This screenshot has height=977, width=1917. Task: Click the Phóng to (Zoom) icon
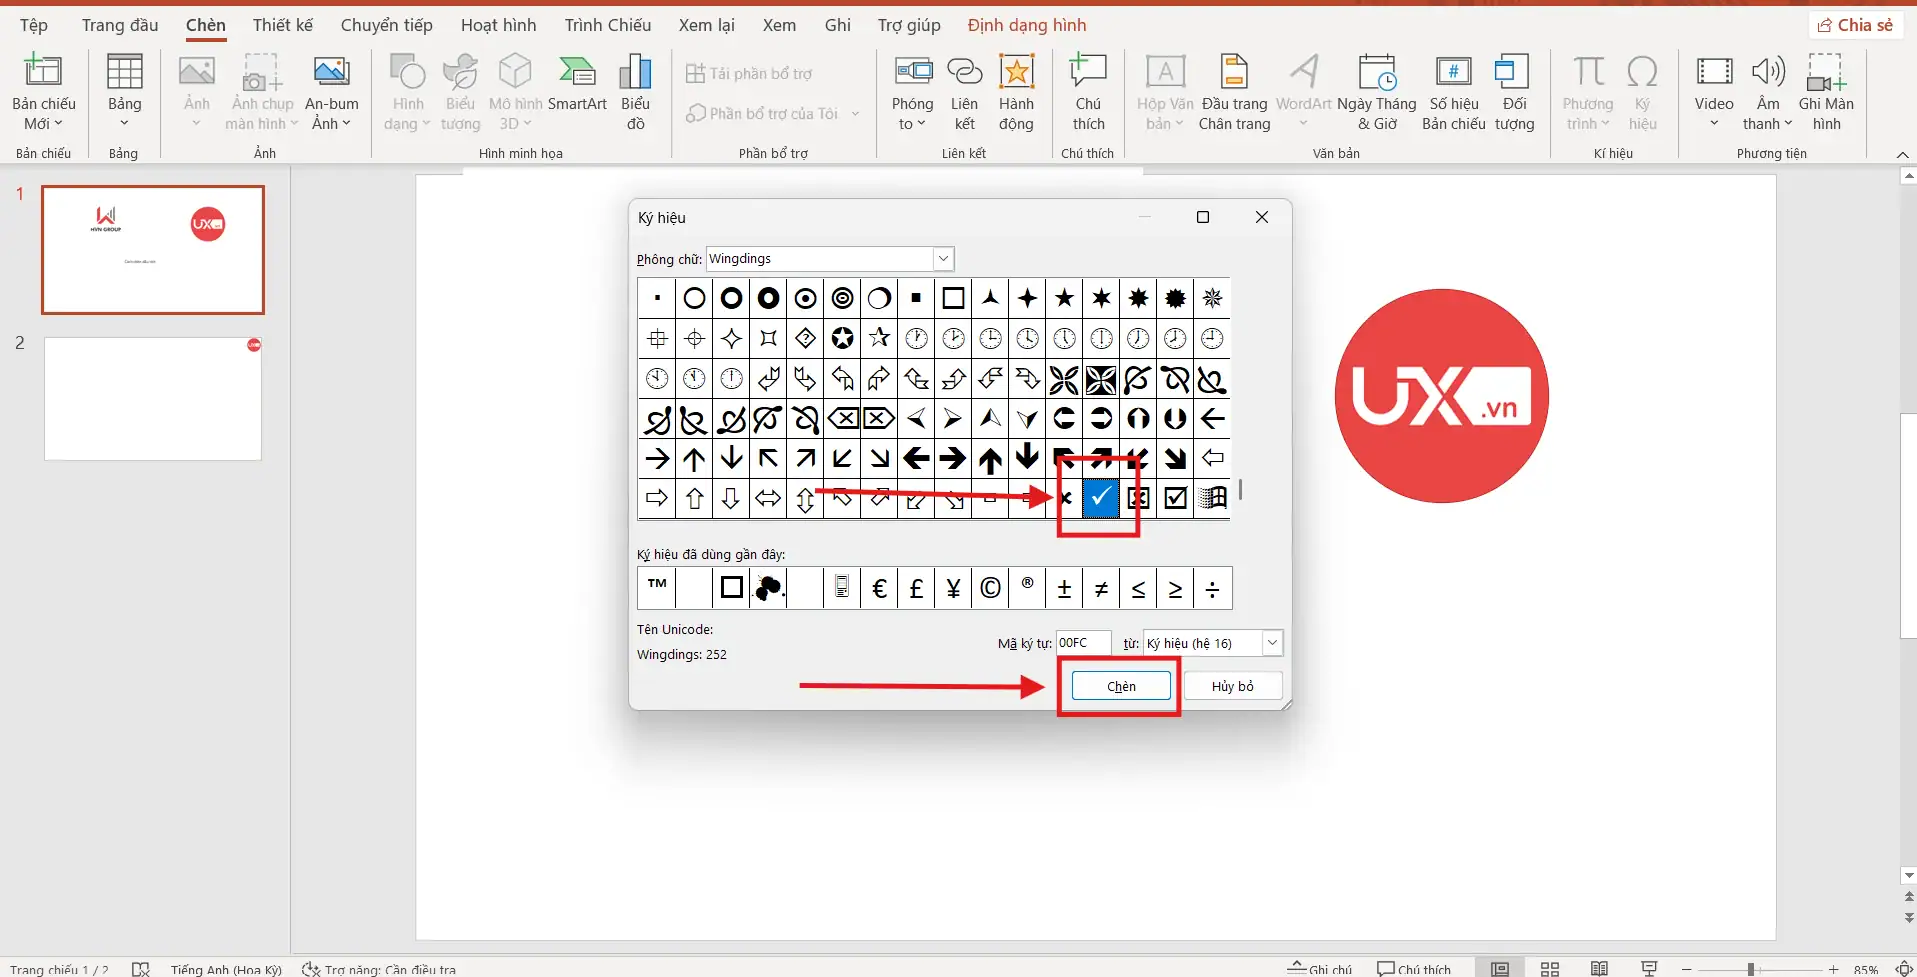coord(912,72)
